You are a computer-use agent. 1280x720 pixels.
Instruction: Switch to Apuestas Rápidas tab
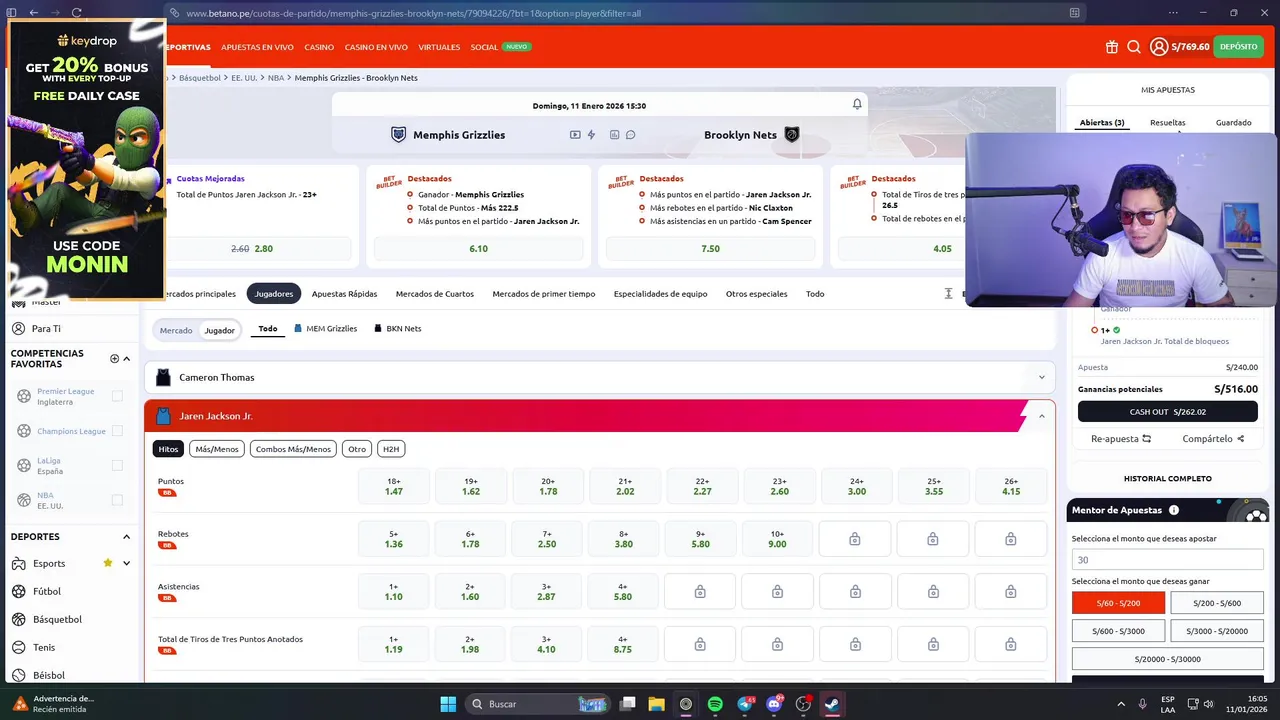[x=344, y=294]
